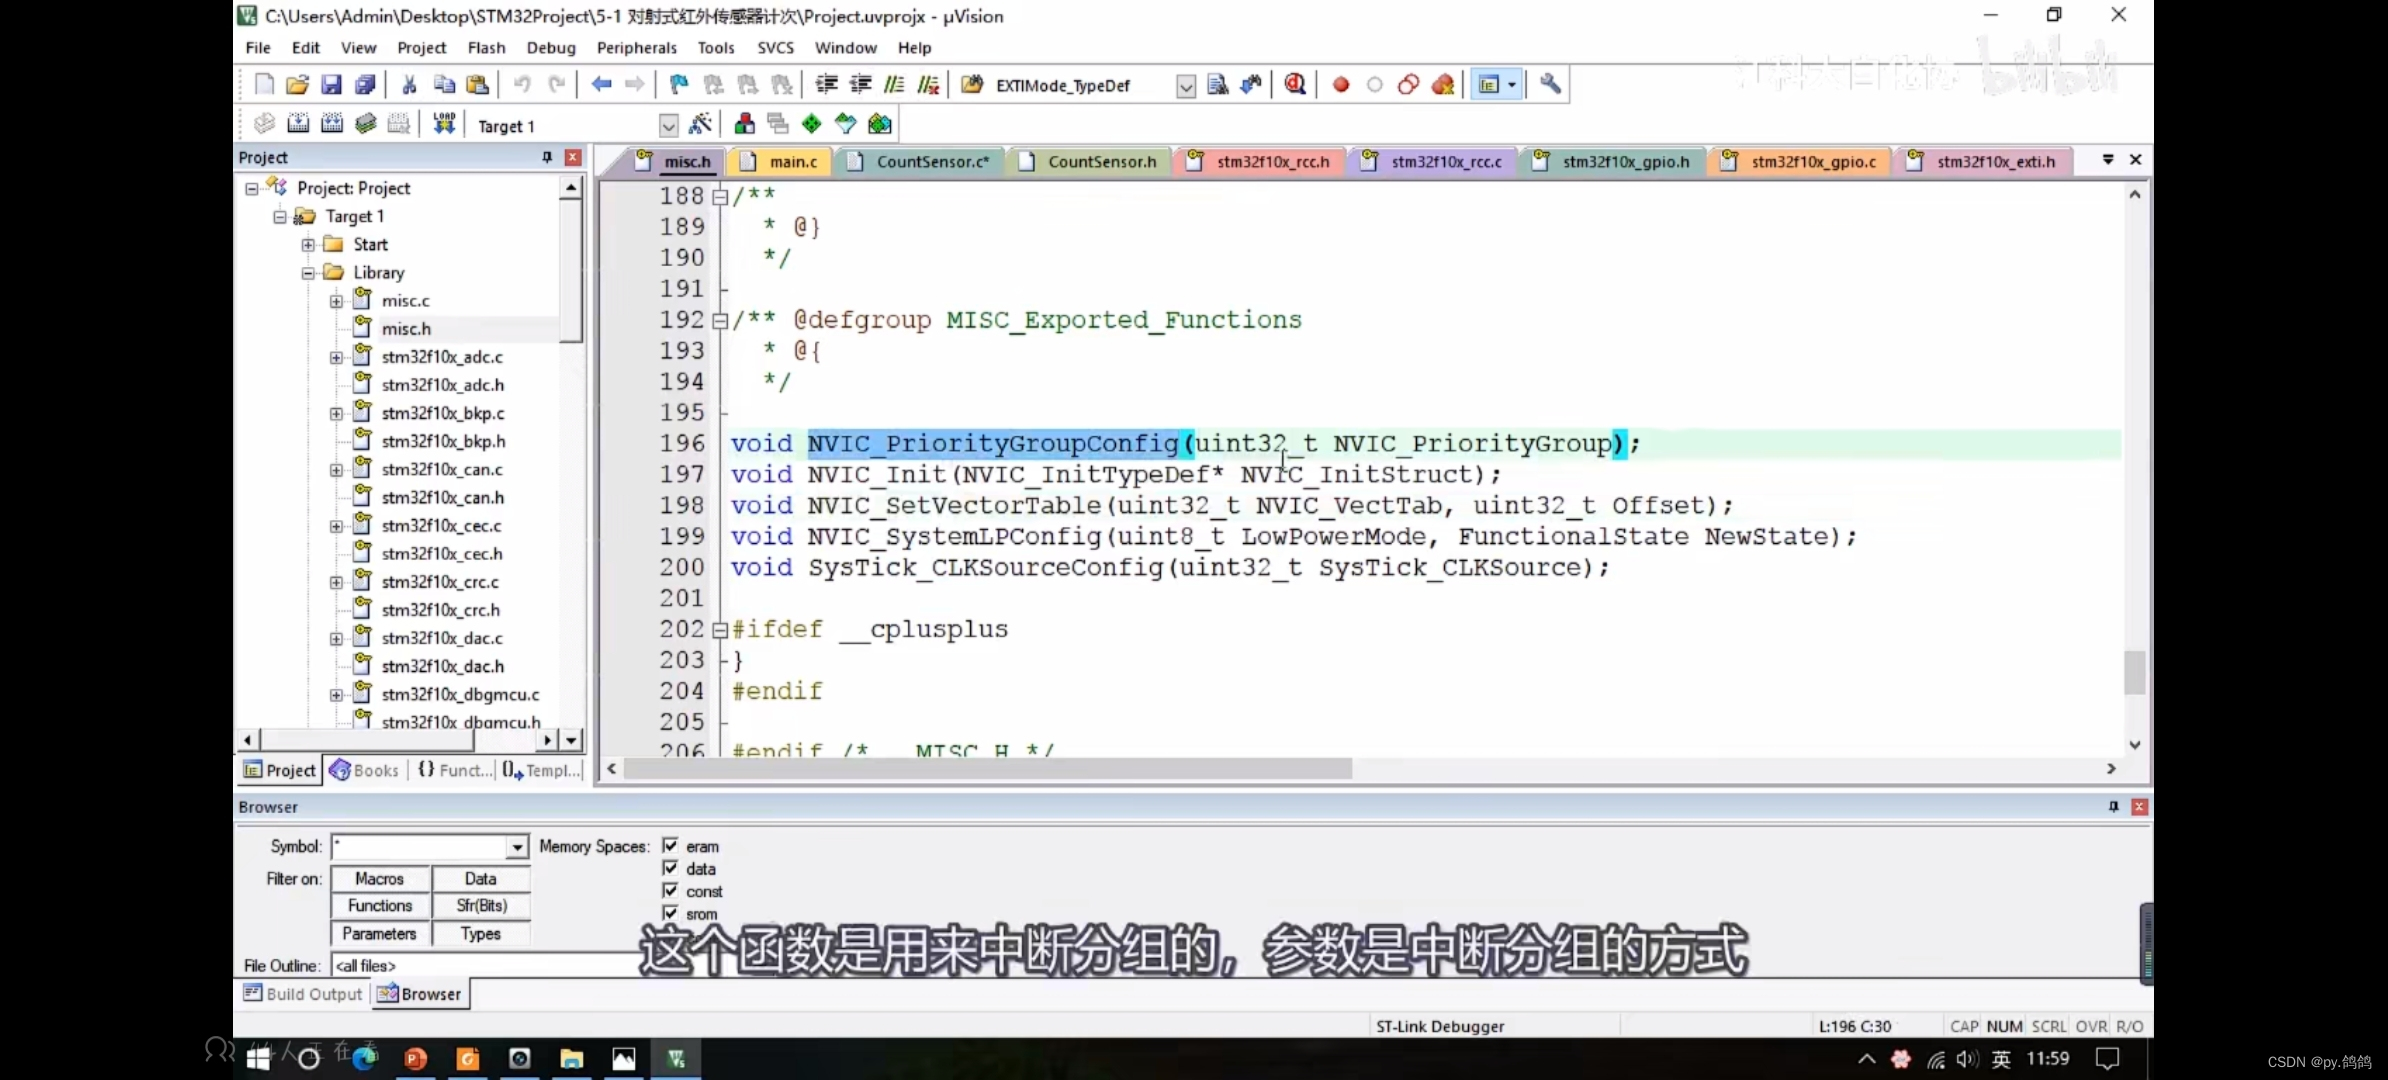The height and width of the screenshot is (1080, 2388).
Task: Pin the Project panel
Action: [547, 158]
